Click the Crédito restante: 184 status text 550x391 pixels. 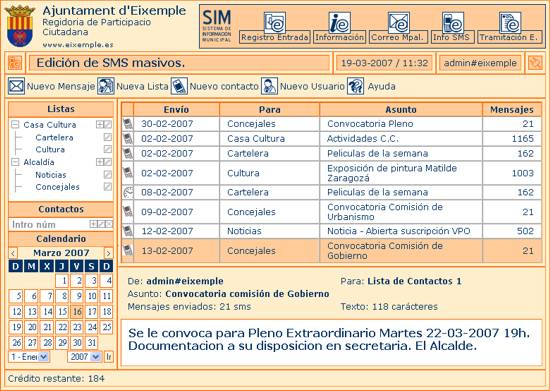[x=56, y=379]
